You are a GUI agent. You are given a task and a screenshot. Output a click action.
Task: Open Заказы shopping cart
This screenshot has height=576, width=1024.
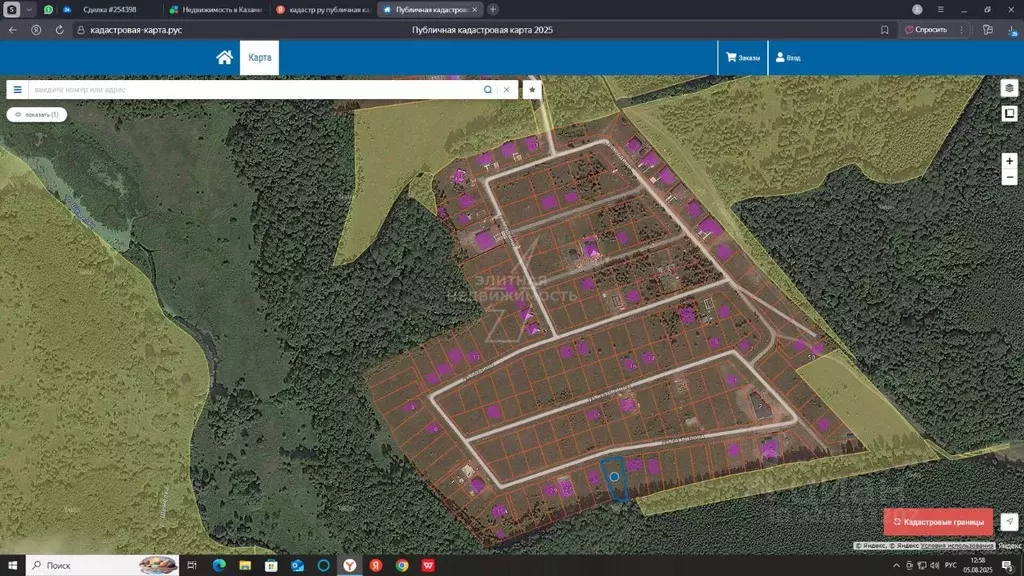coord(743,58)
